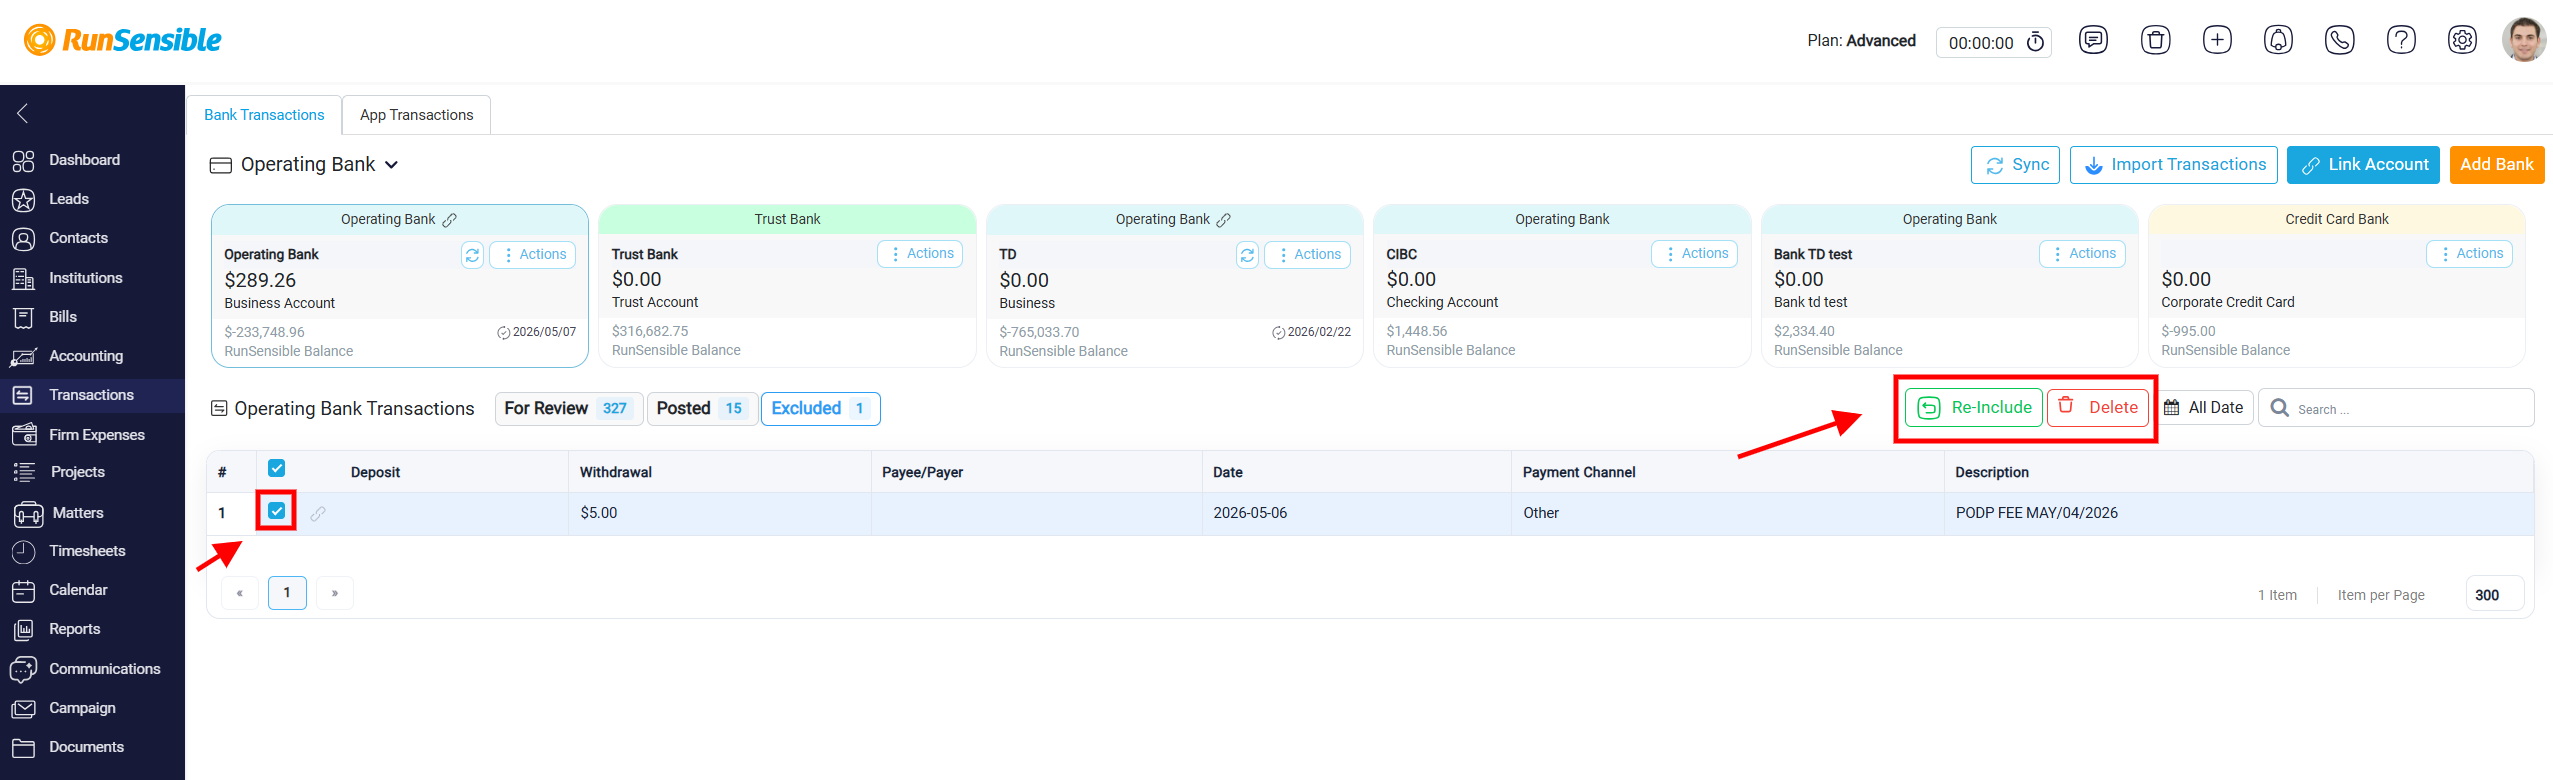This screenshot has width=2553, height=780.
Task: Click the red Delete button
Action: pos(2098,408)
